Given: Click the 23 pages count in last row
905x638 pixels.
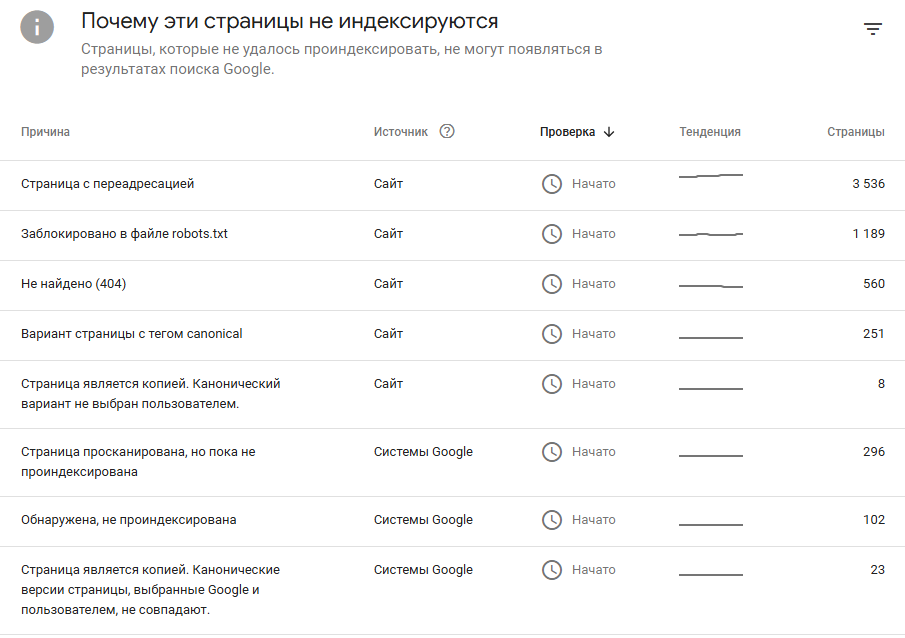Looking at the screenshot, I should pyautogui.click(x=877, y=570).
